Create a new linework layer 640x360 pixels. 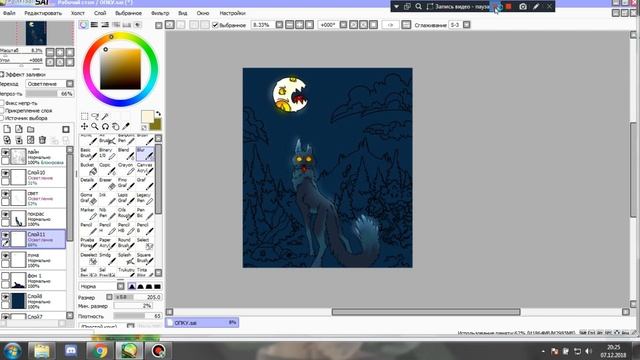(x=19, y=129)
